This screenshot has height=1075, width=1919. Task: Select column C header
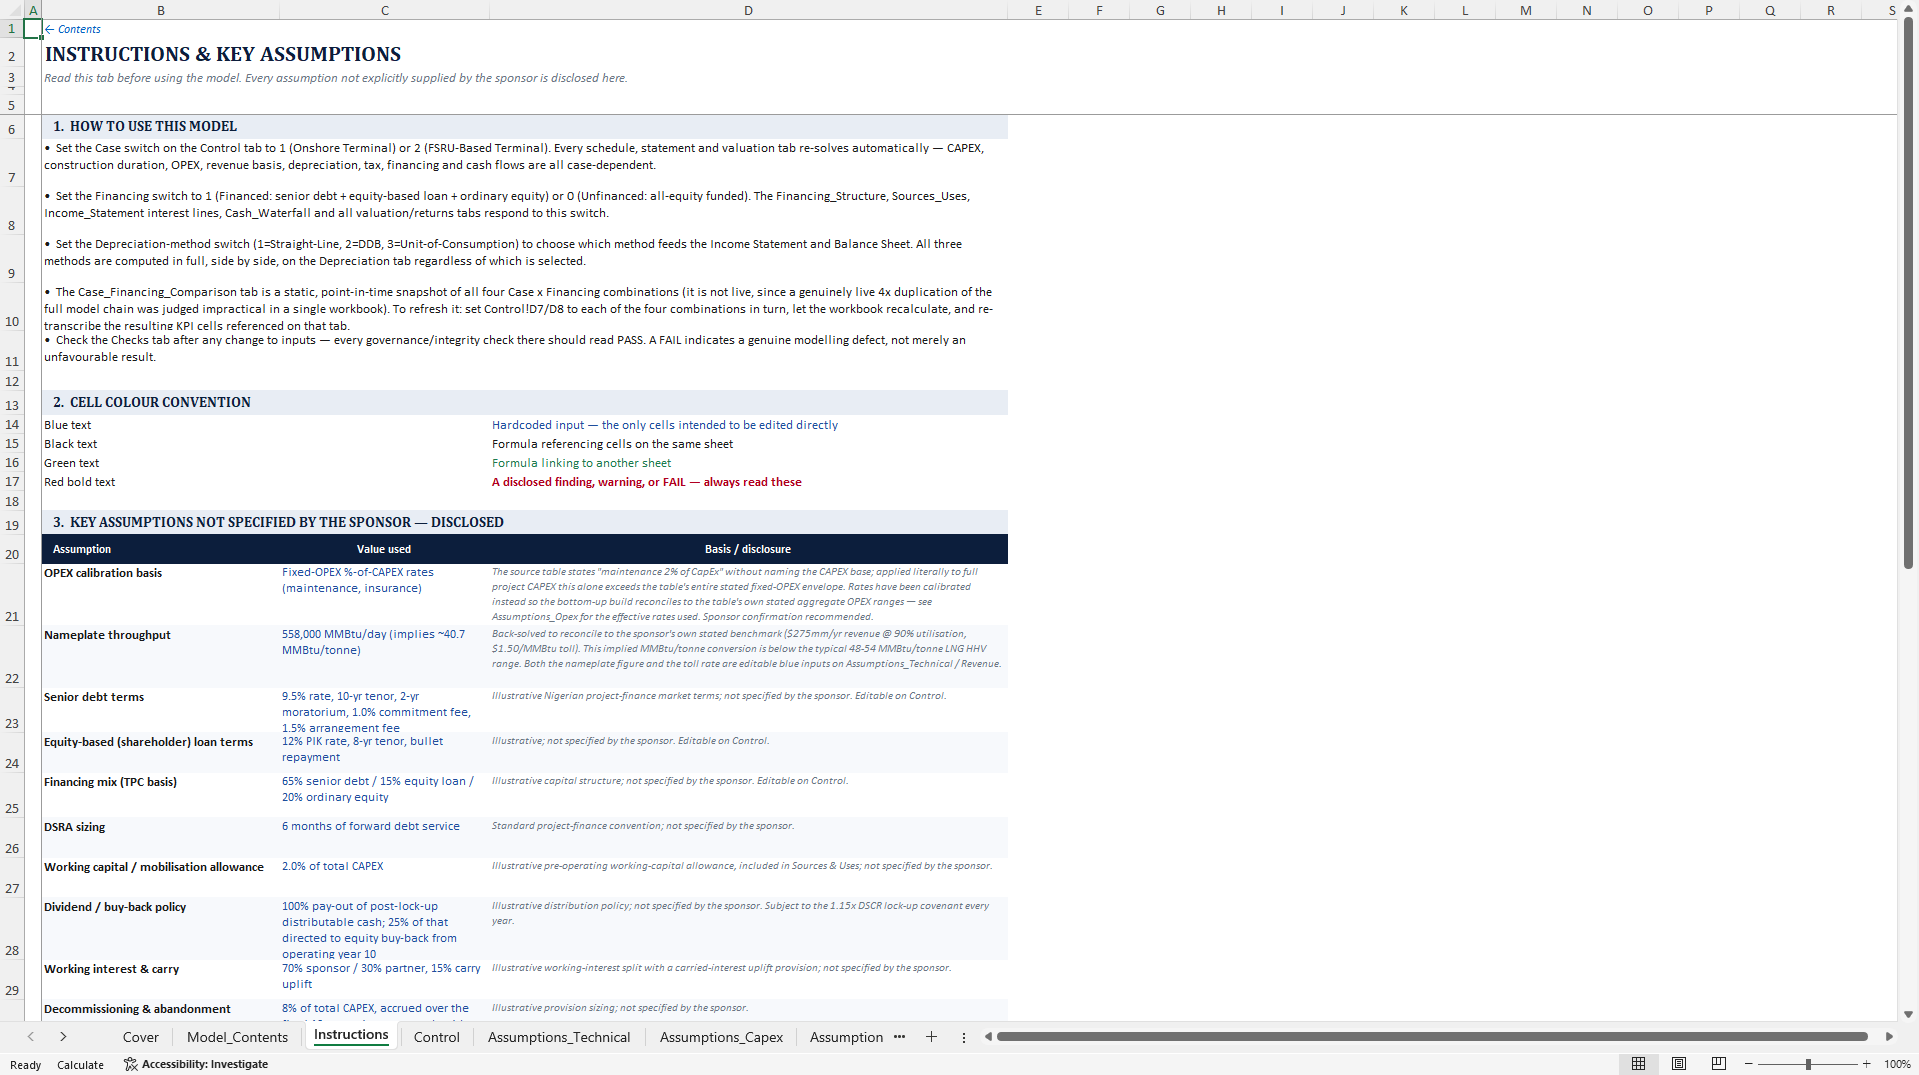[x=385, y=10]
